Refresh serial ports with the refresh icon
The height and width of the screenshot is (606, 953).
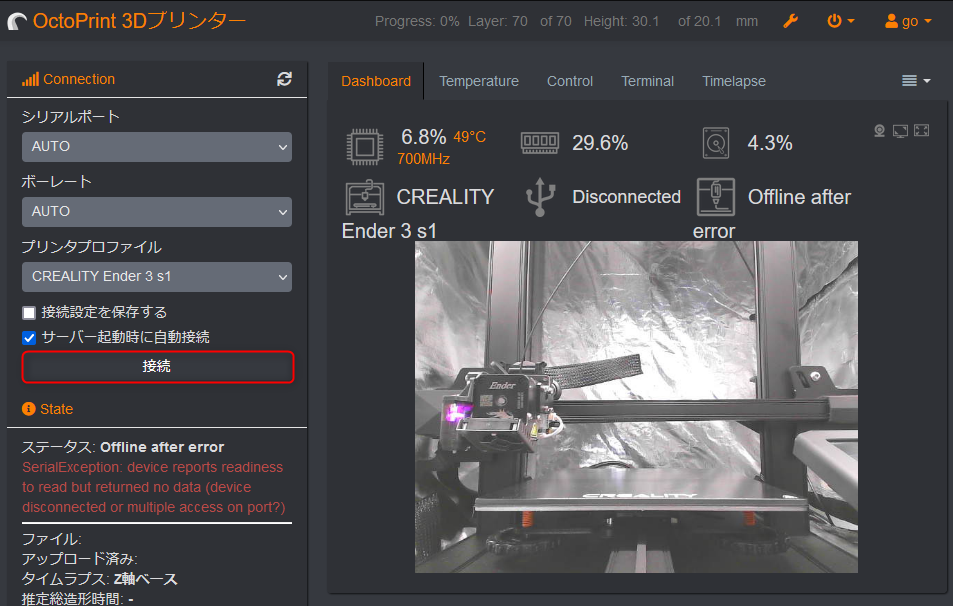tap(284, 79)
